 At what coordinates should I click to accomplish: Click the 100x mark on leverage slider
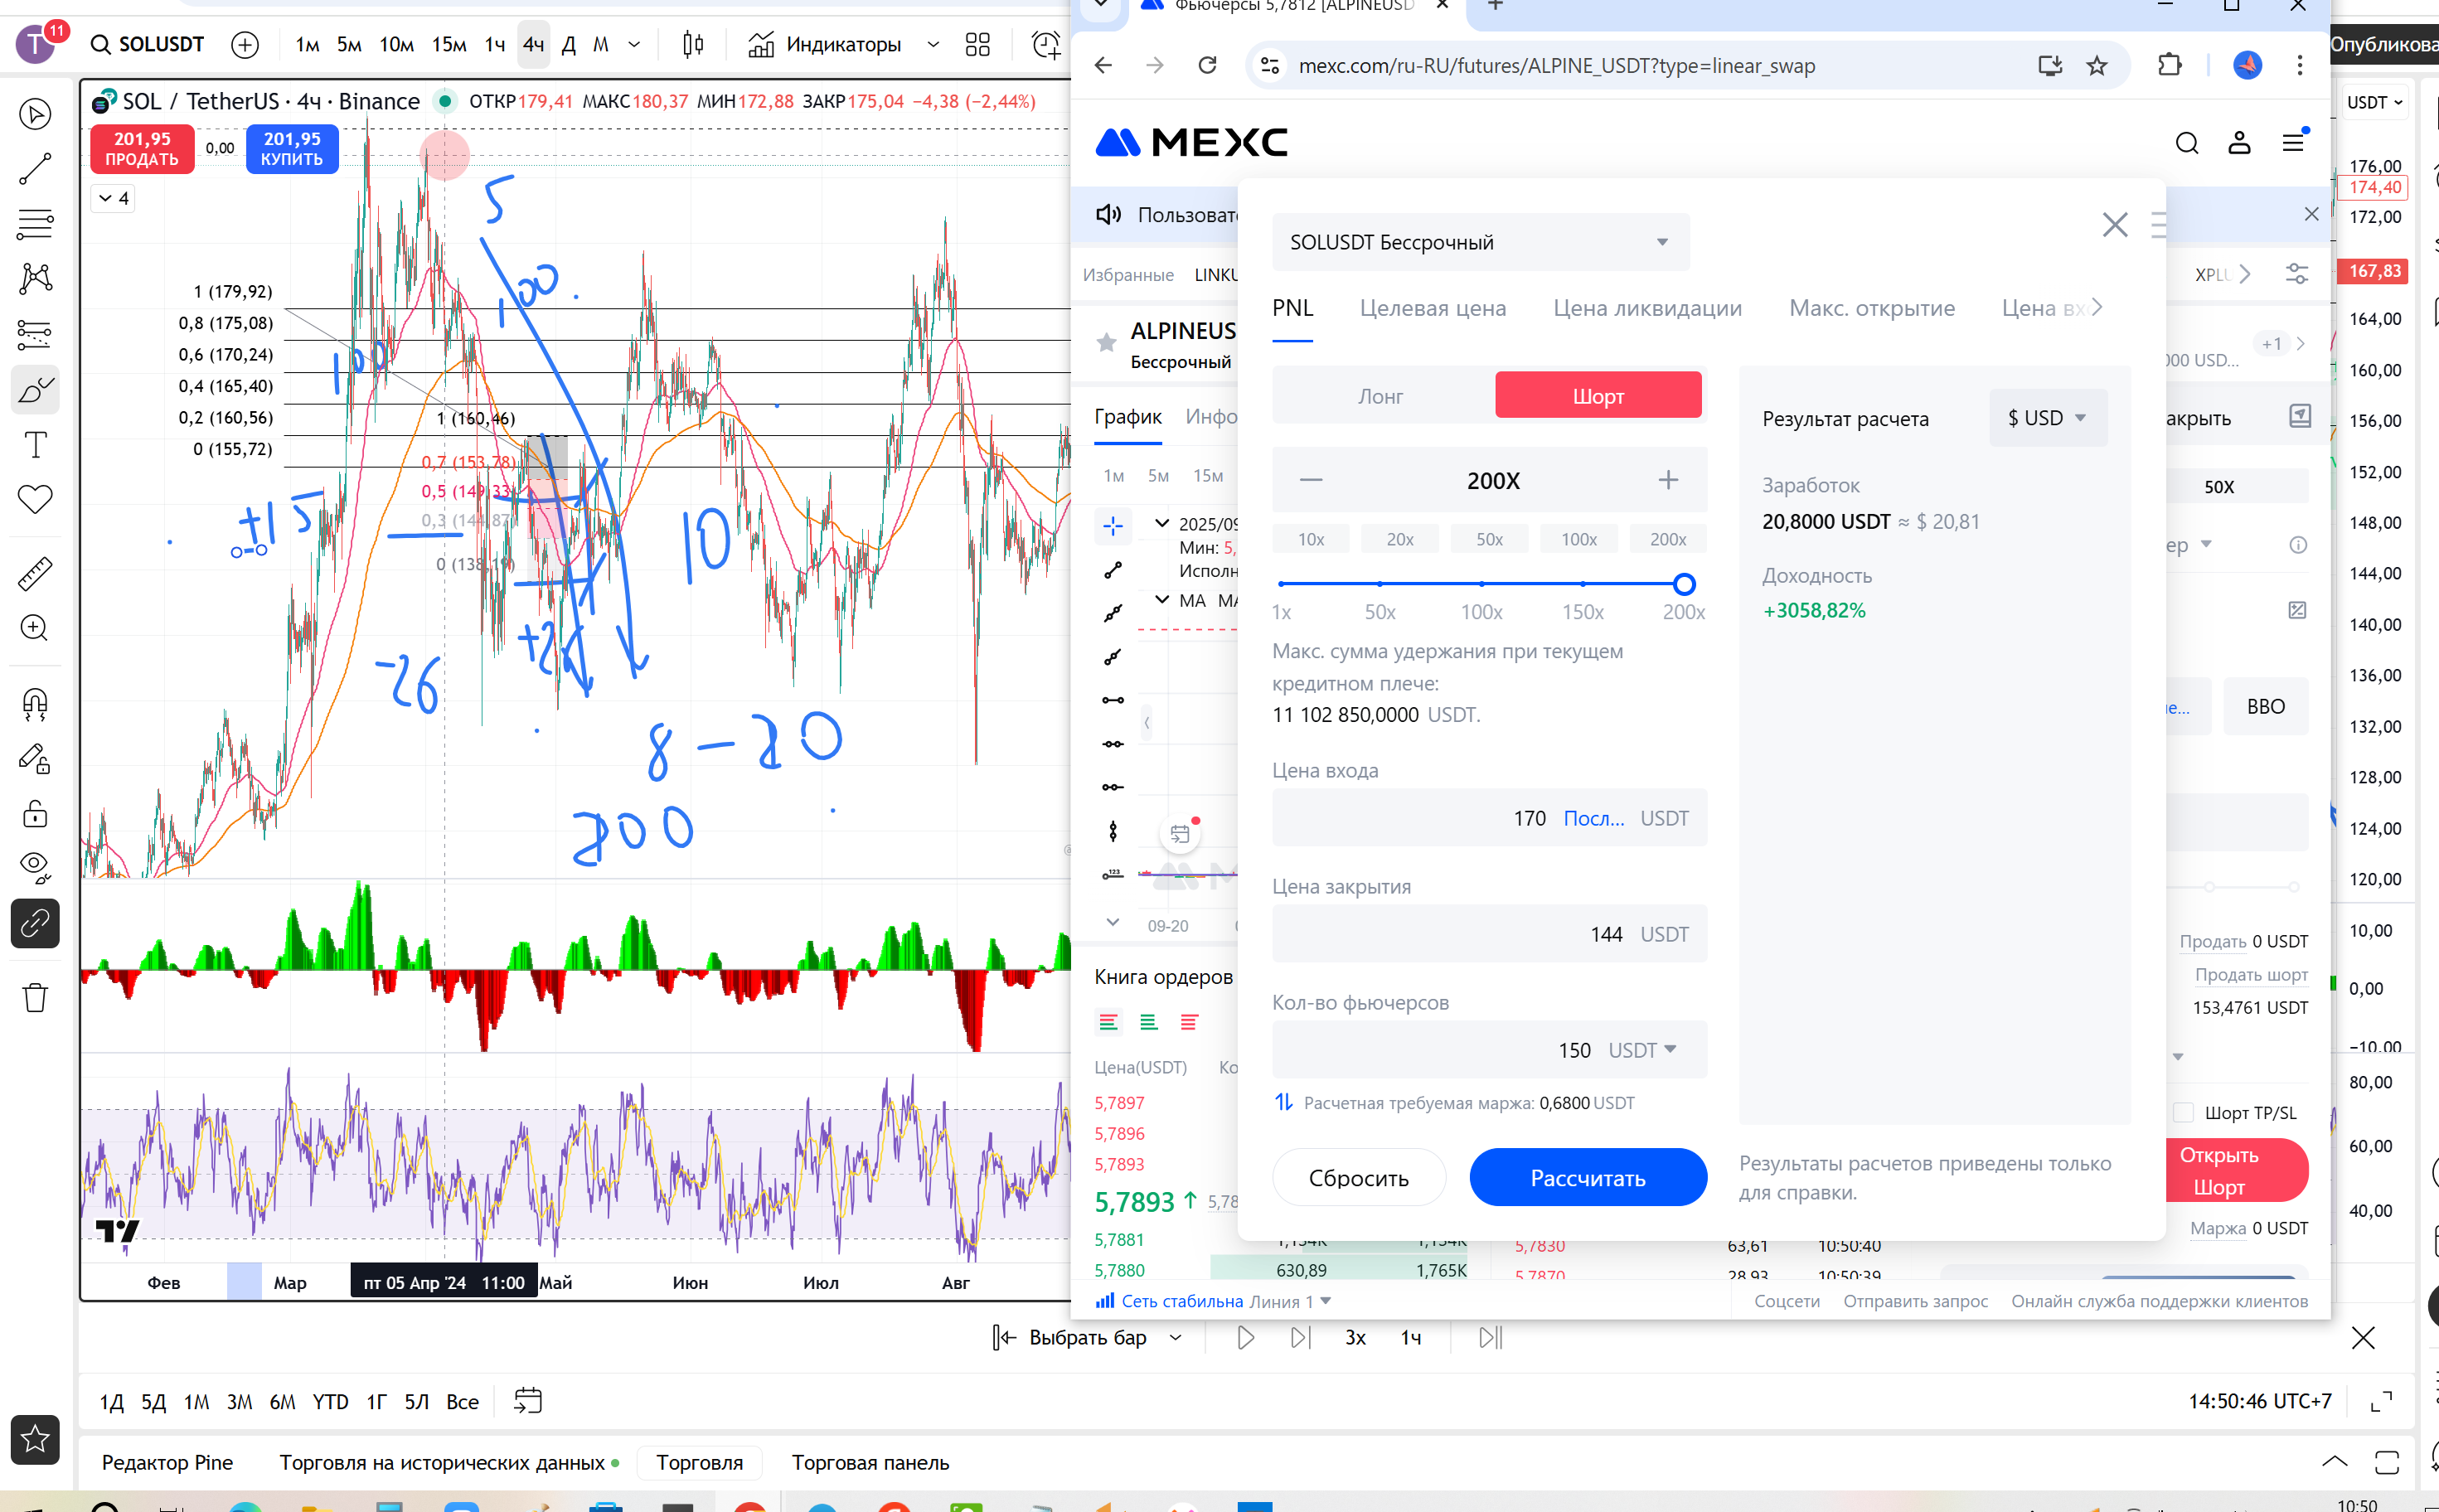click(1481, 584)
